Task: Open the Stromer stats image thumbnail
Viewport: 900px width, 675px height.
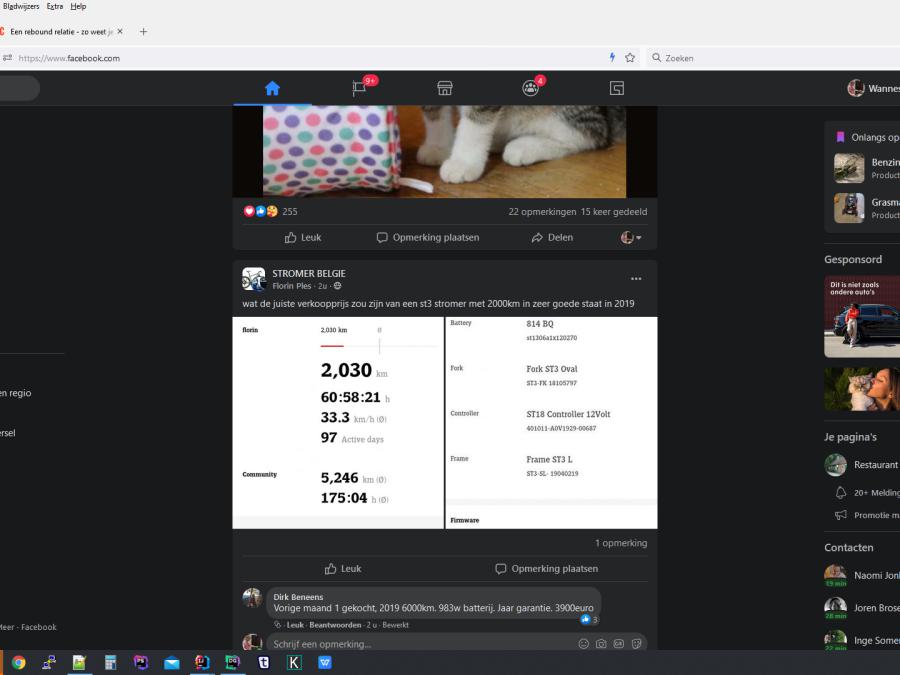Action: coord(338,422)
